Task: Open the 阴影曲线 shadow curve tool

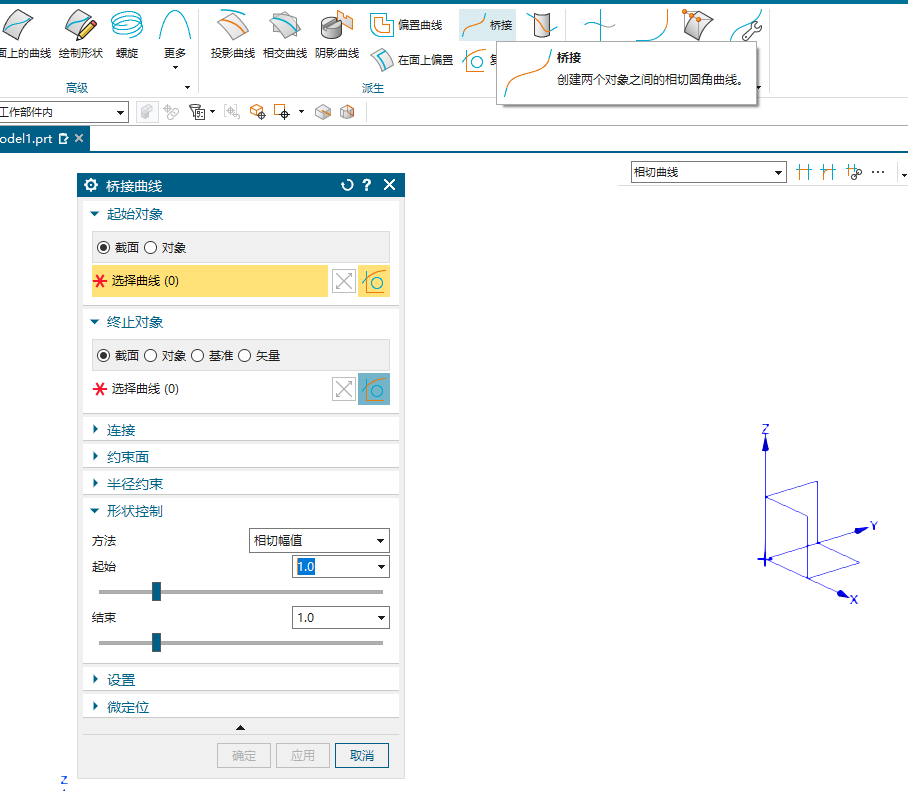Action: (x=337, y=35)
